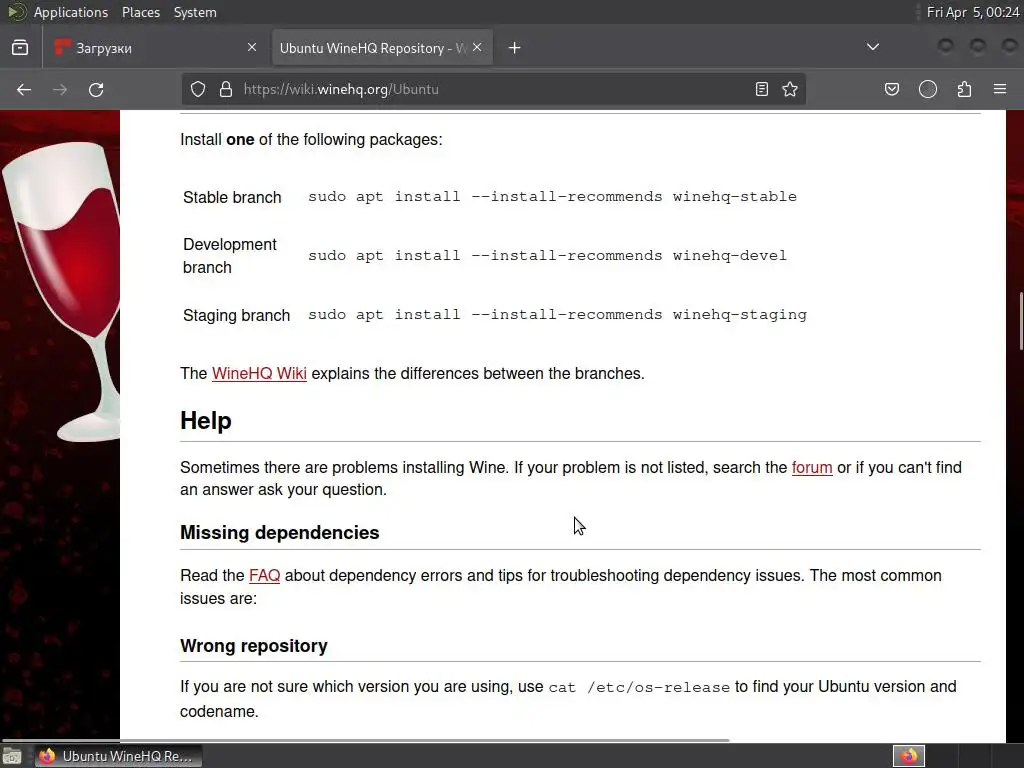Click the clock showing Fri Apr 5

click(x=972, y=12)
